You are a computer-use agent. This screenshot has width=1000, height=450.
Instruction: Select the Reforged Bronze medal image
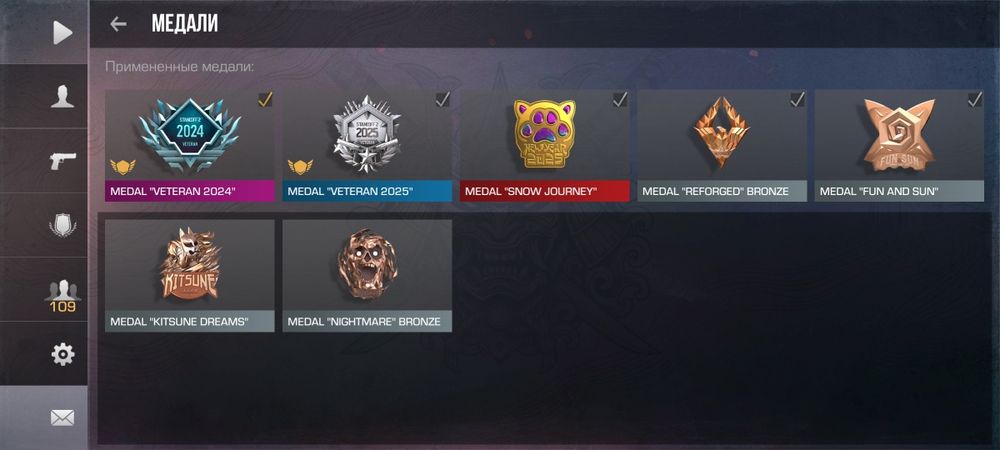[721, 133]
